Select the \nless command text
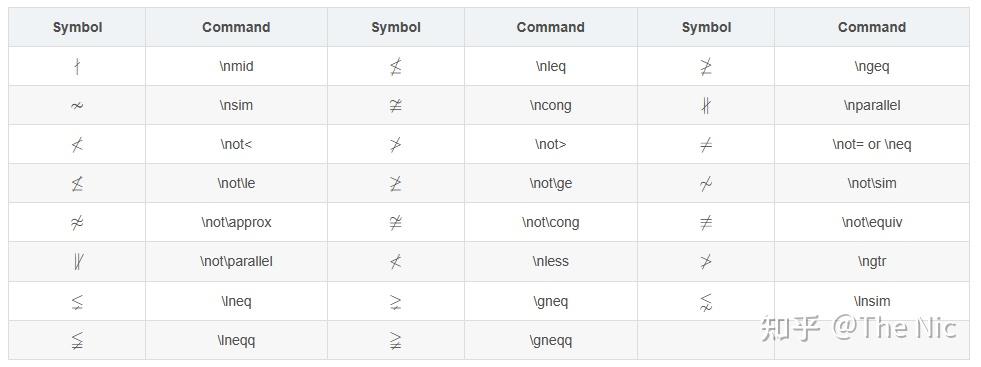The image size is (981, 367). pyautogui.click(x=551, y=261)
